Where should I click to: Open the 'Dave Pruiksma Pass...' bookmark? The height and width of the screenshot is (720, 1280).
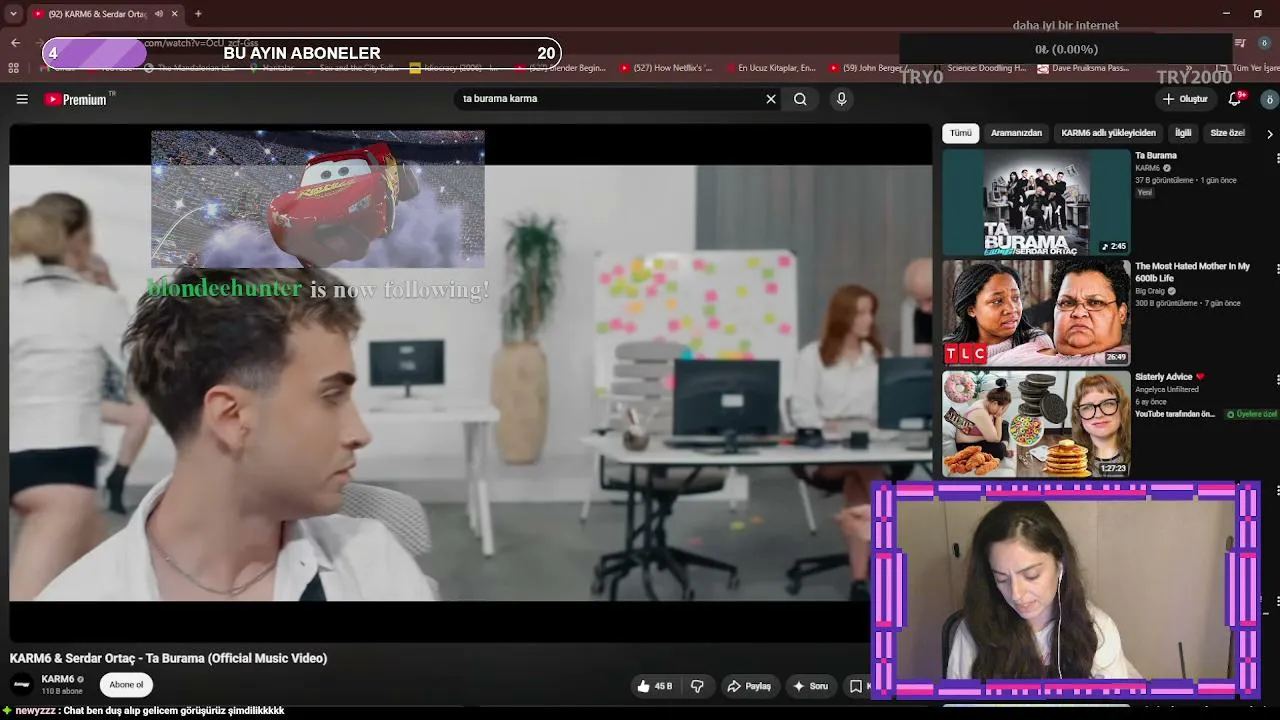(1083, 68)
